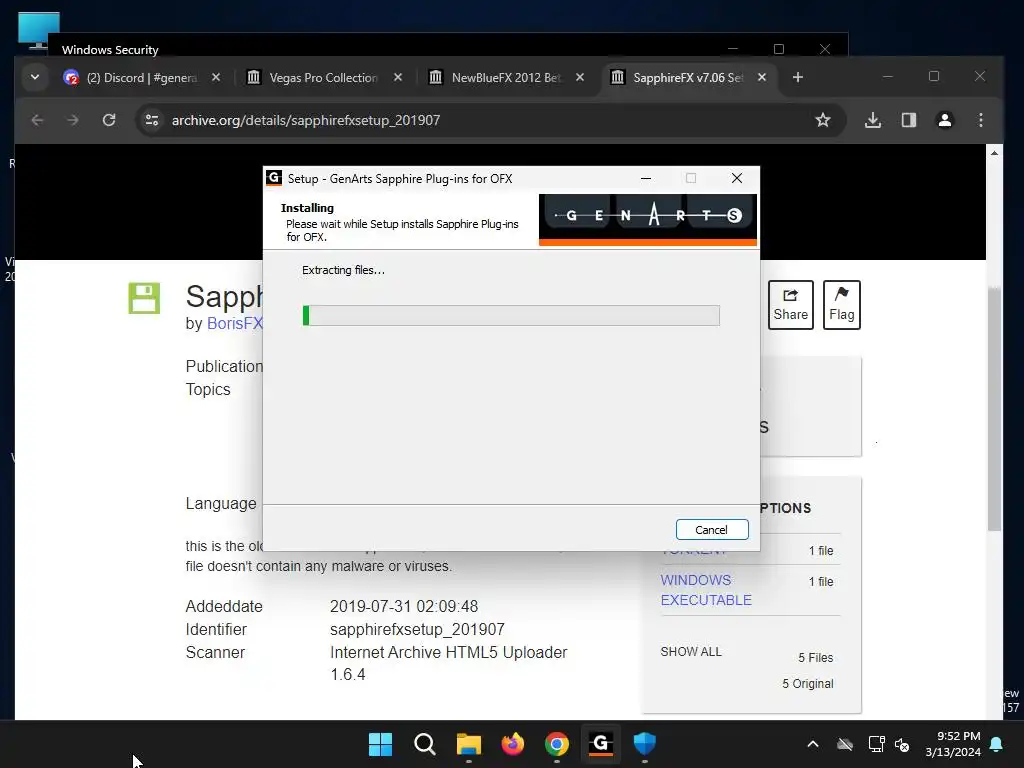Click the Share button on archive page

pos(791,305)
